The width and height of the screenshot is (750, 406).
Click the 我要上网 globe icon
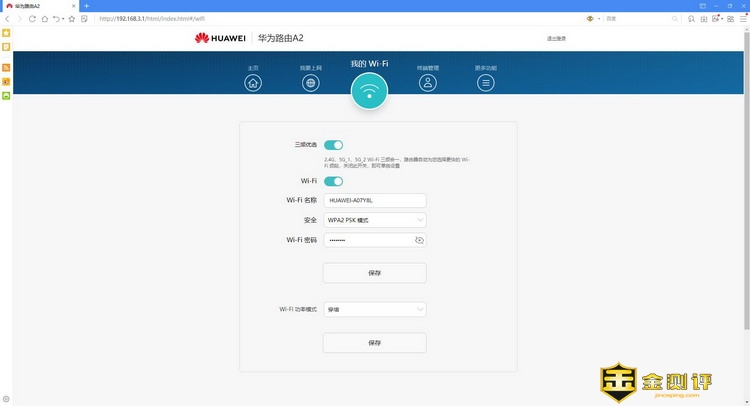[x=311, y=83]
